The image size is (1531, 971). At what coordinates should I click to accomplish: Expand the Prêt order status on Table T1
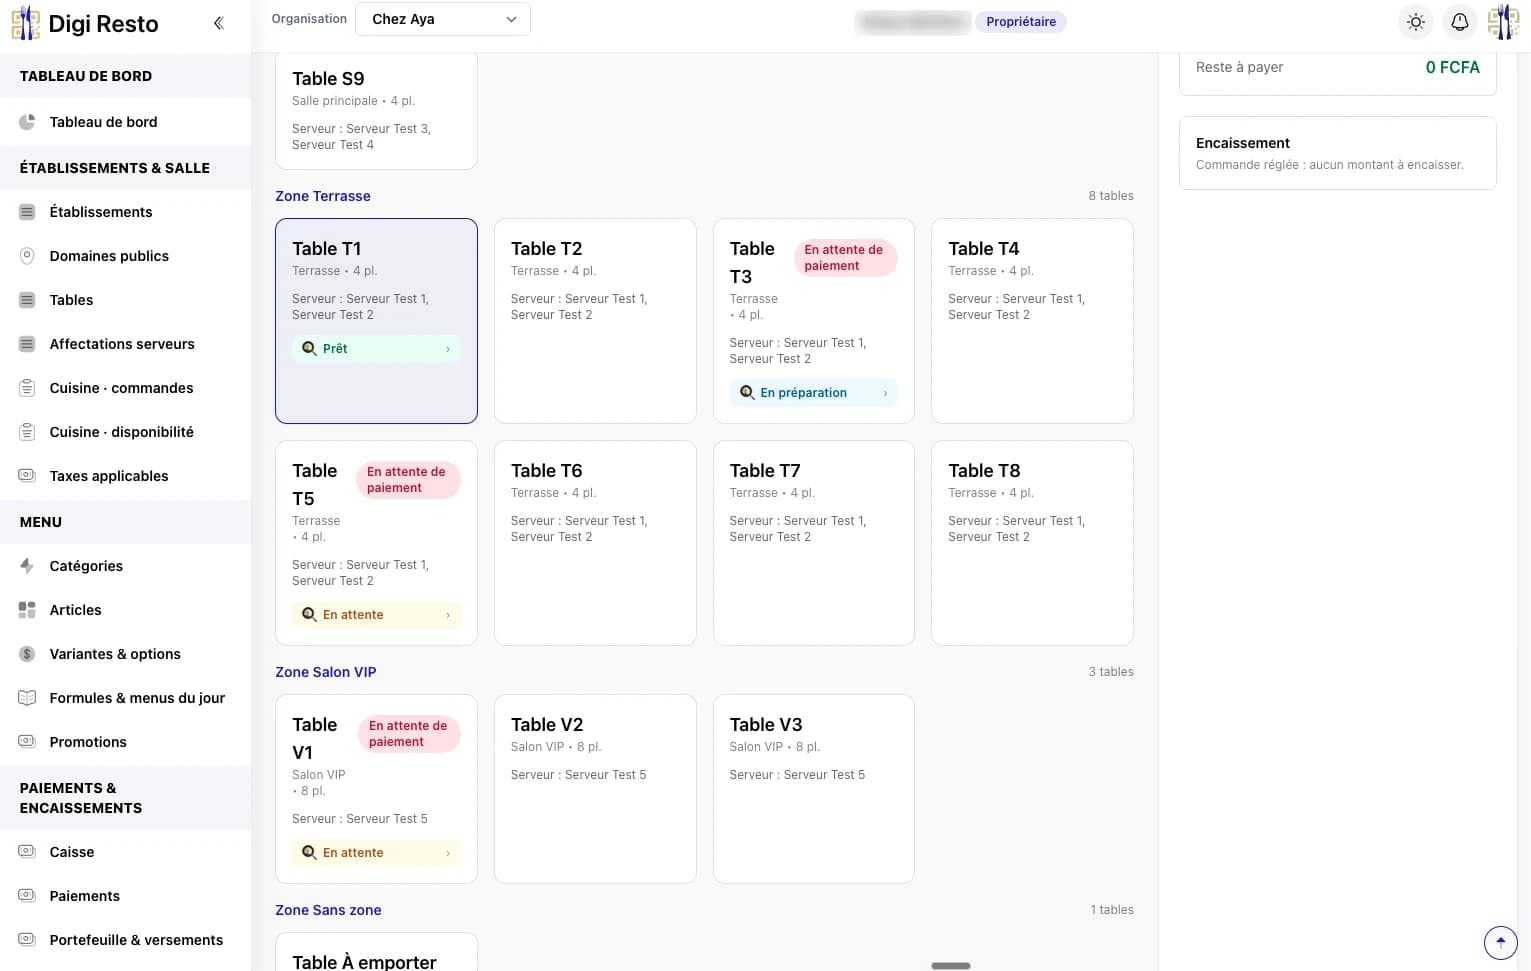[x=377, y=349]
